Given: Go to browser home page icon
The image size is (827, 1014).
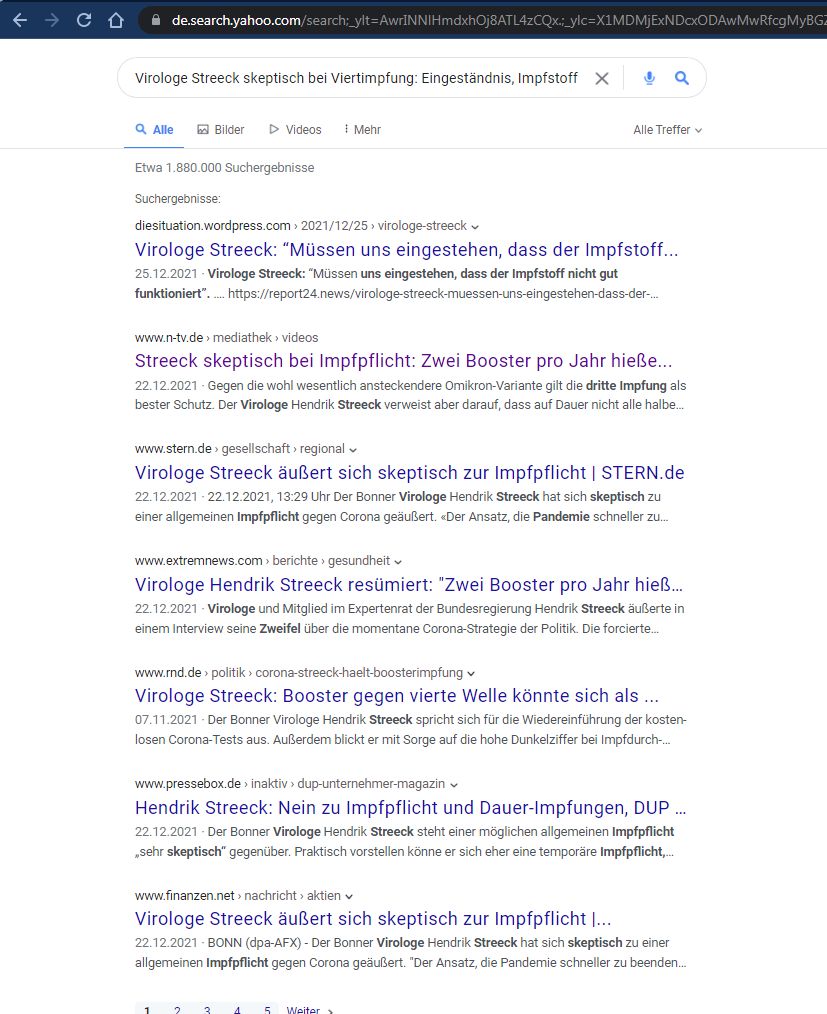Looking at the screenshot, I should coord(116,19).
